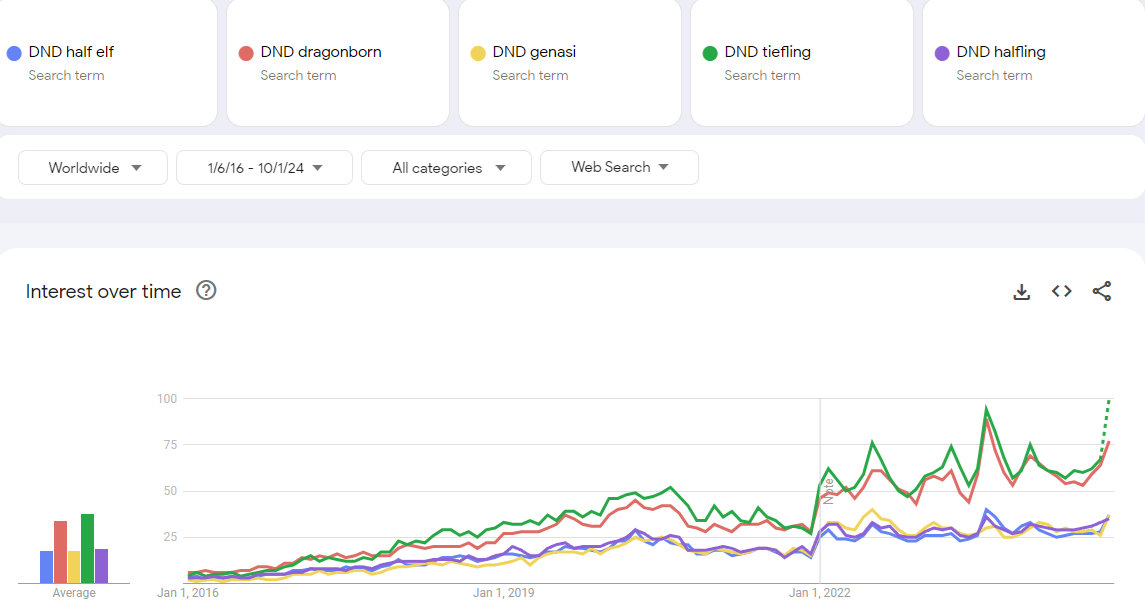Download the Interest over time data
This screenshot has width=1145, height=610.
1021,291
